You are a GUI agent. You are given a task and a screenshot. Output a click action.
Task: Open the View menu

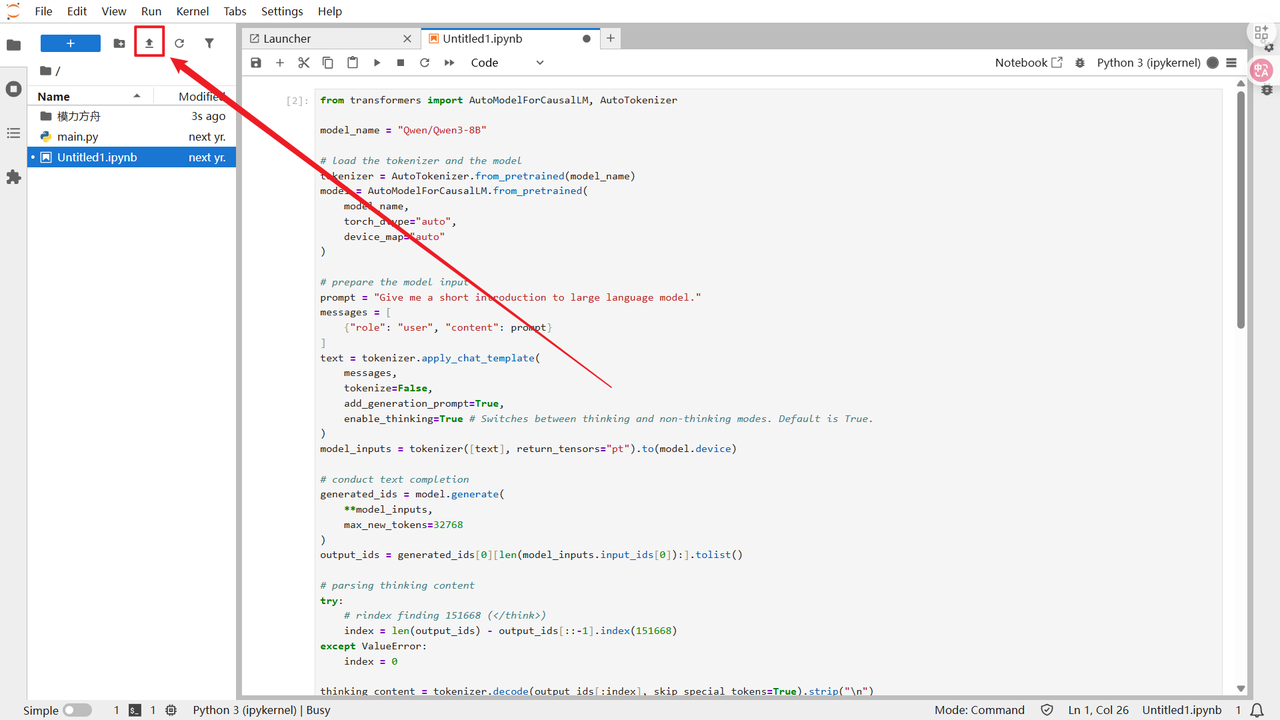pos(114,11)
